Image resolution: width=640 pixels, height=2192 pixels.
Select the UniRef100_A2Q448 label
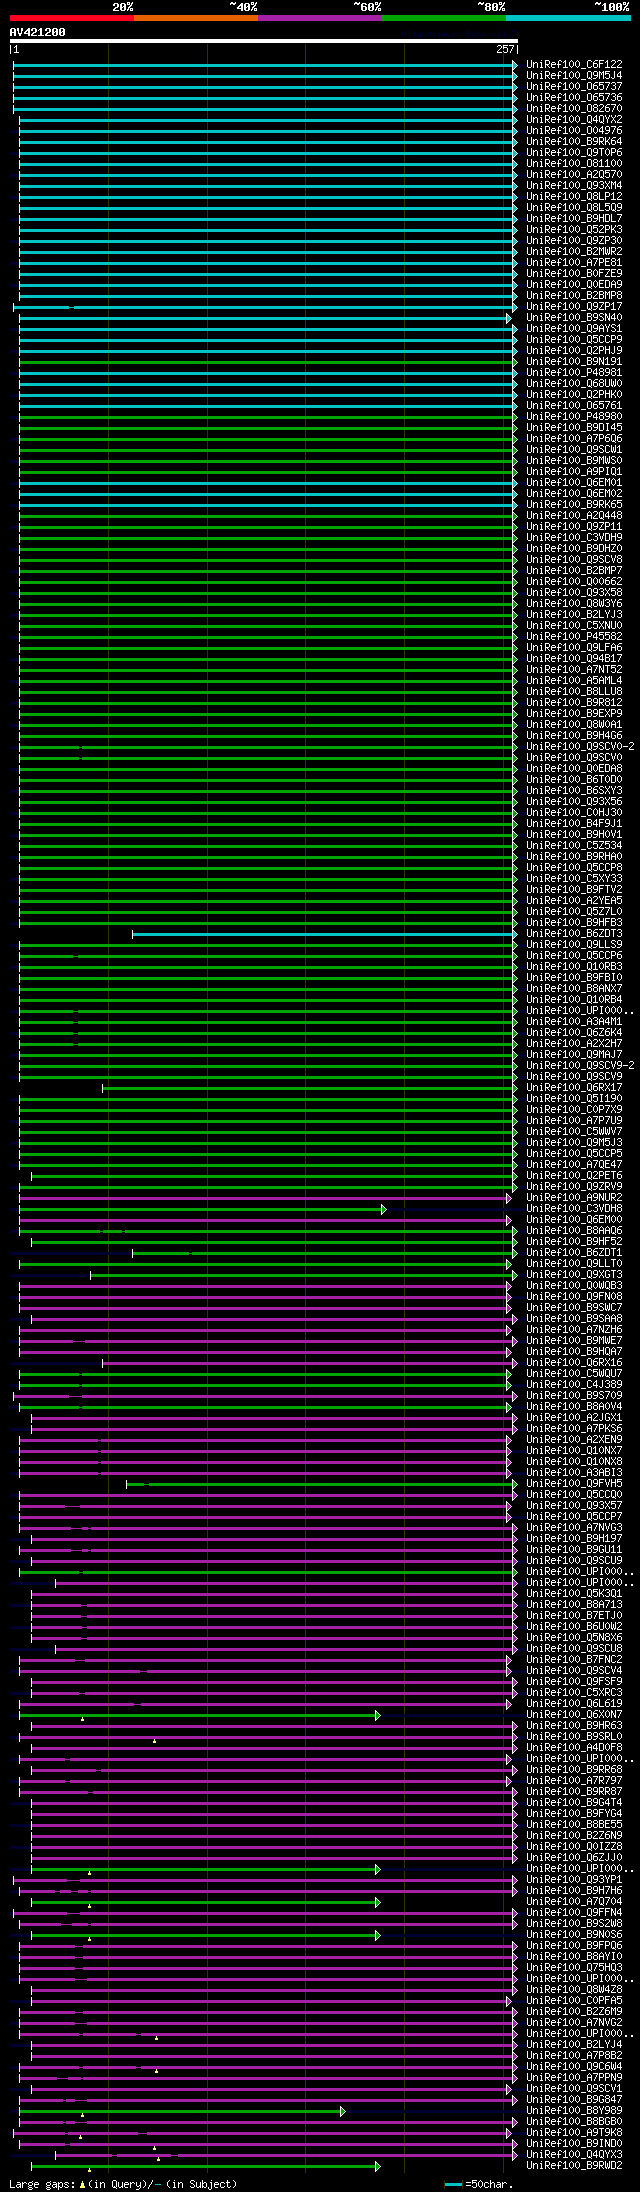coord(574,515)
